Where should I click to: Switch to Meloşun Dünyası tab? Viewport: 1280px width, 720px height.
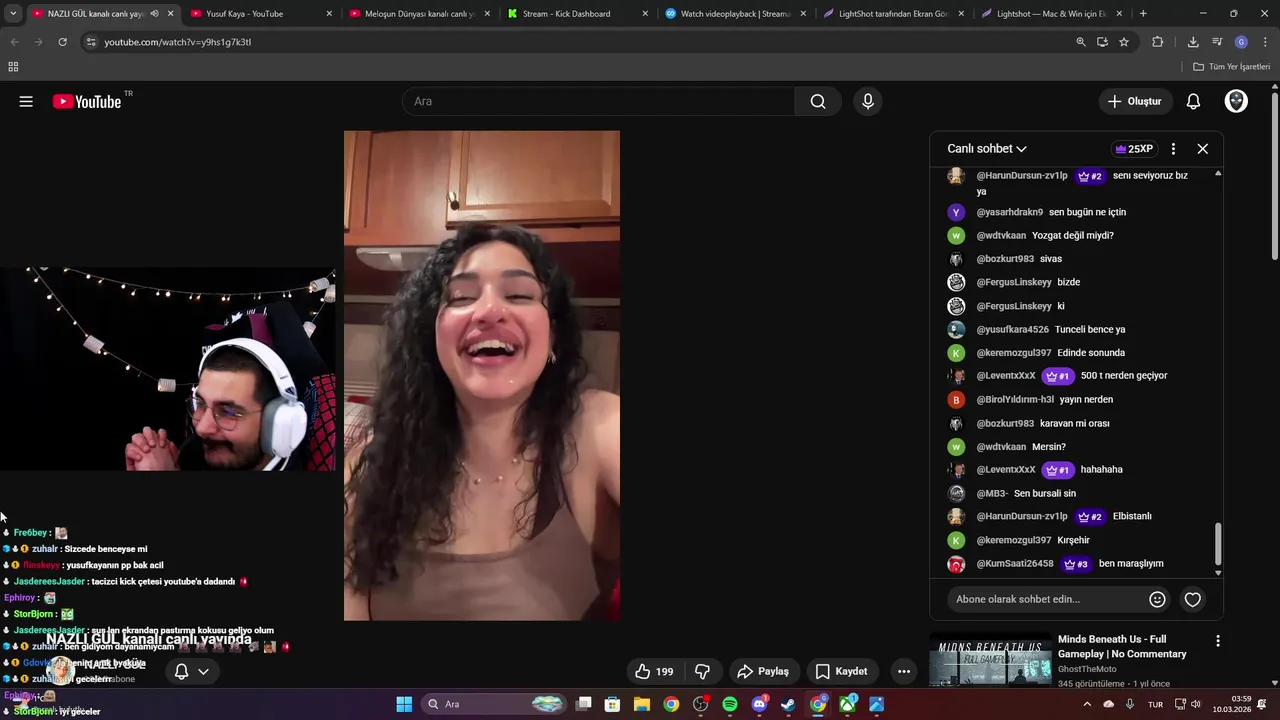[x=418, y=14]
